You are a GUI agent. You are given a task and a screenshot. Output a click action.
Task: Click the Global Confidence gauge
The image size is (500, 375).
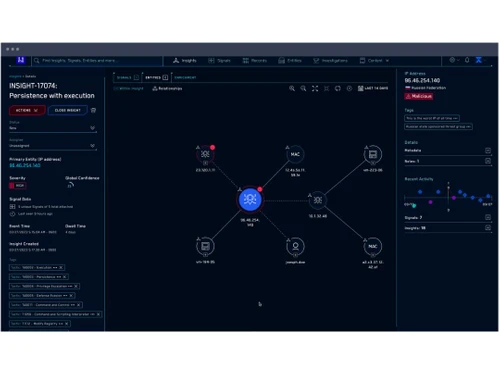pyautogui.click(x=70, y=185)
